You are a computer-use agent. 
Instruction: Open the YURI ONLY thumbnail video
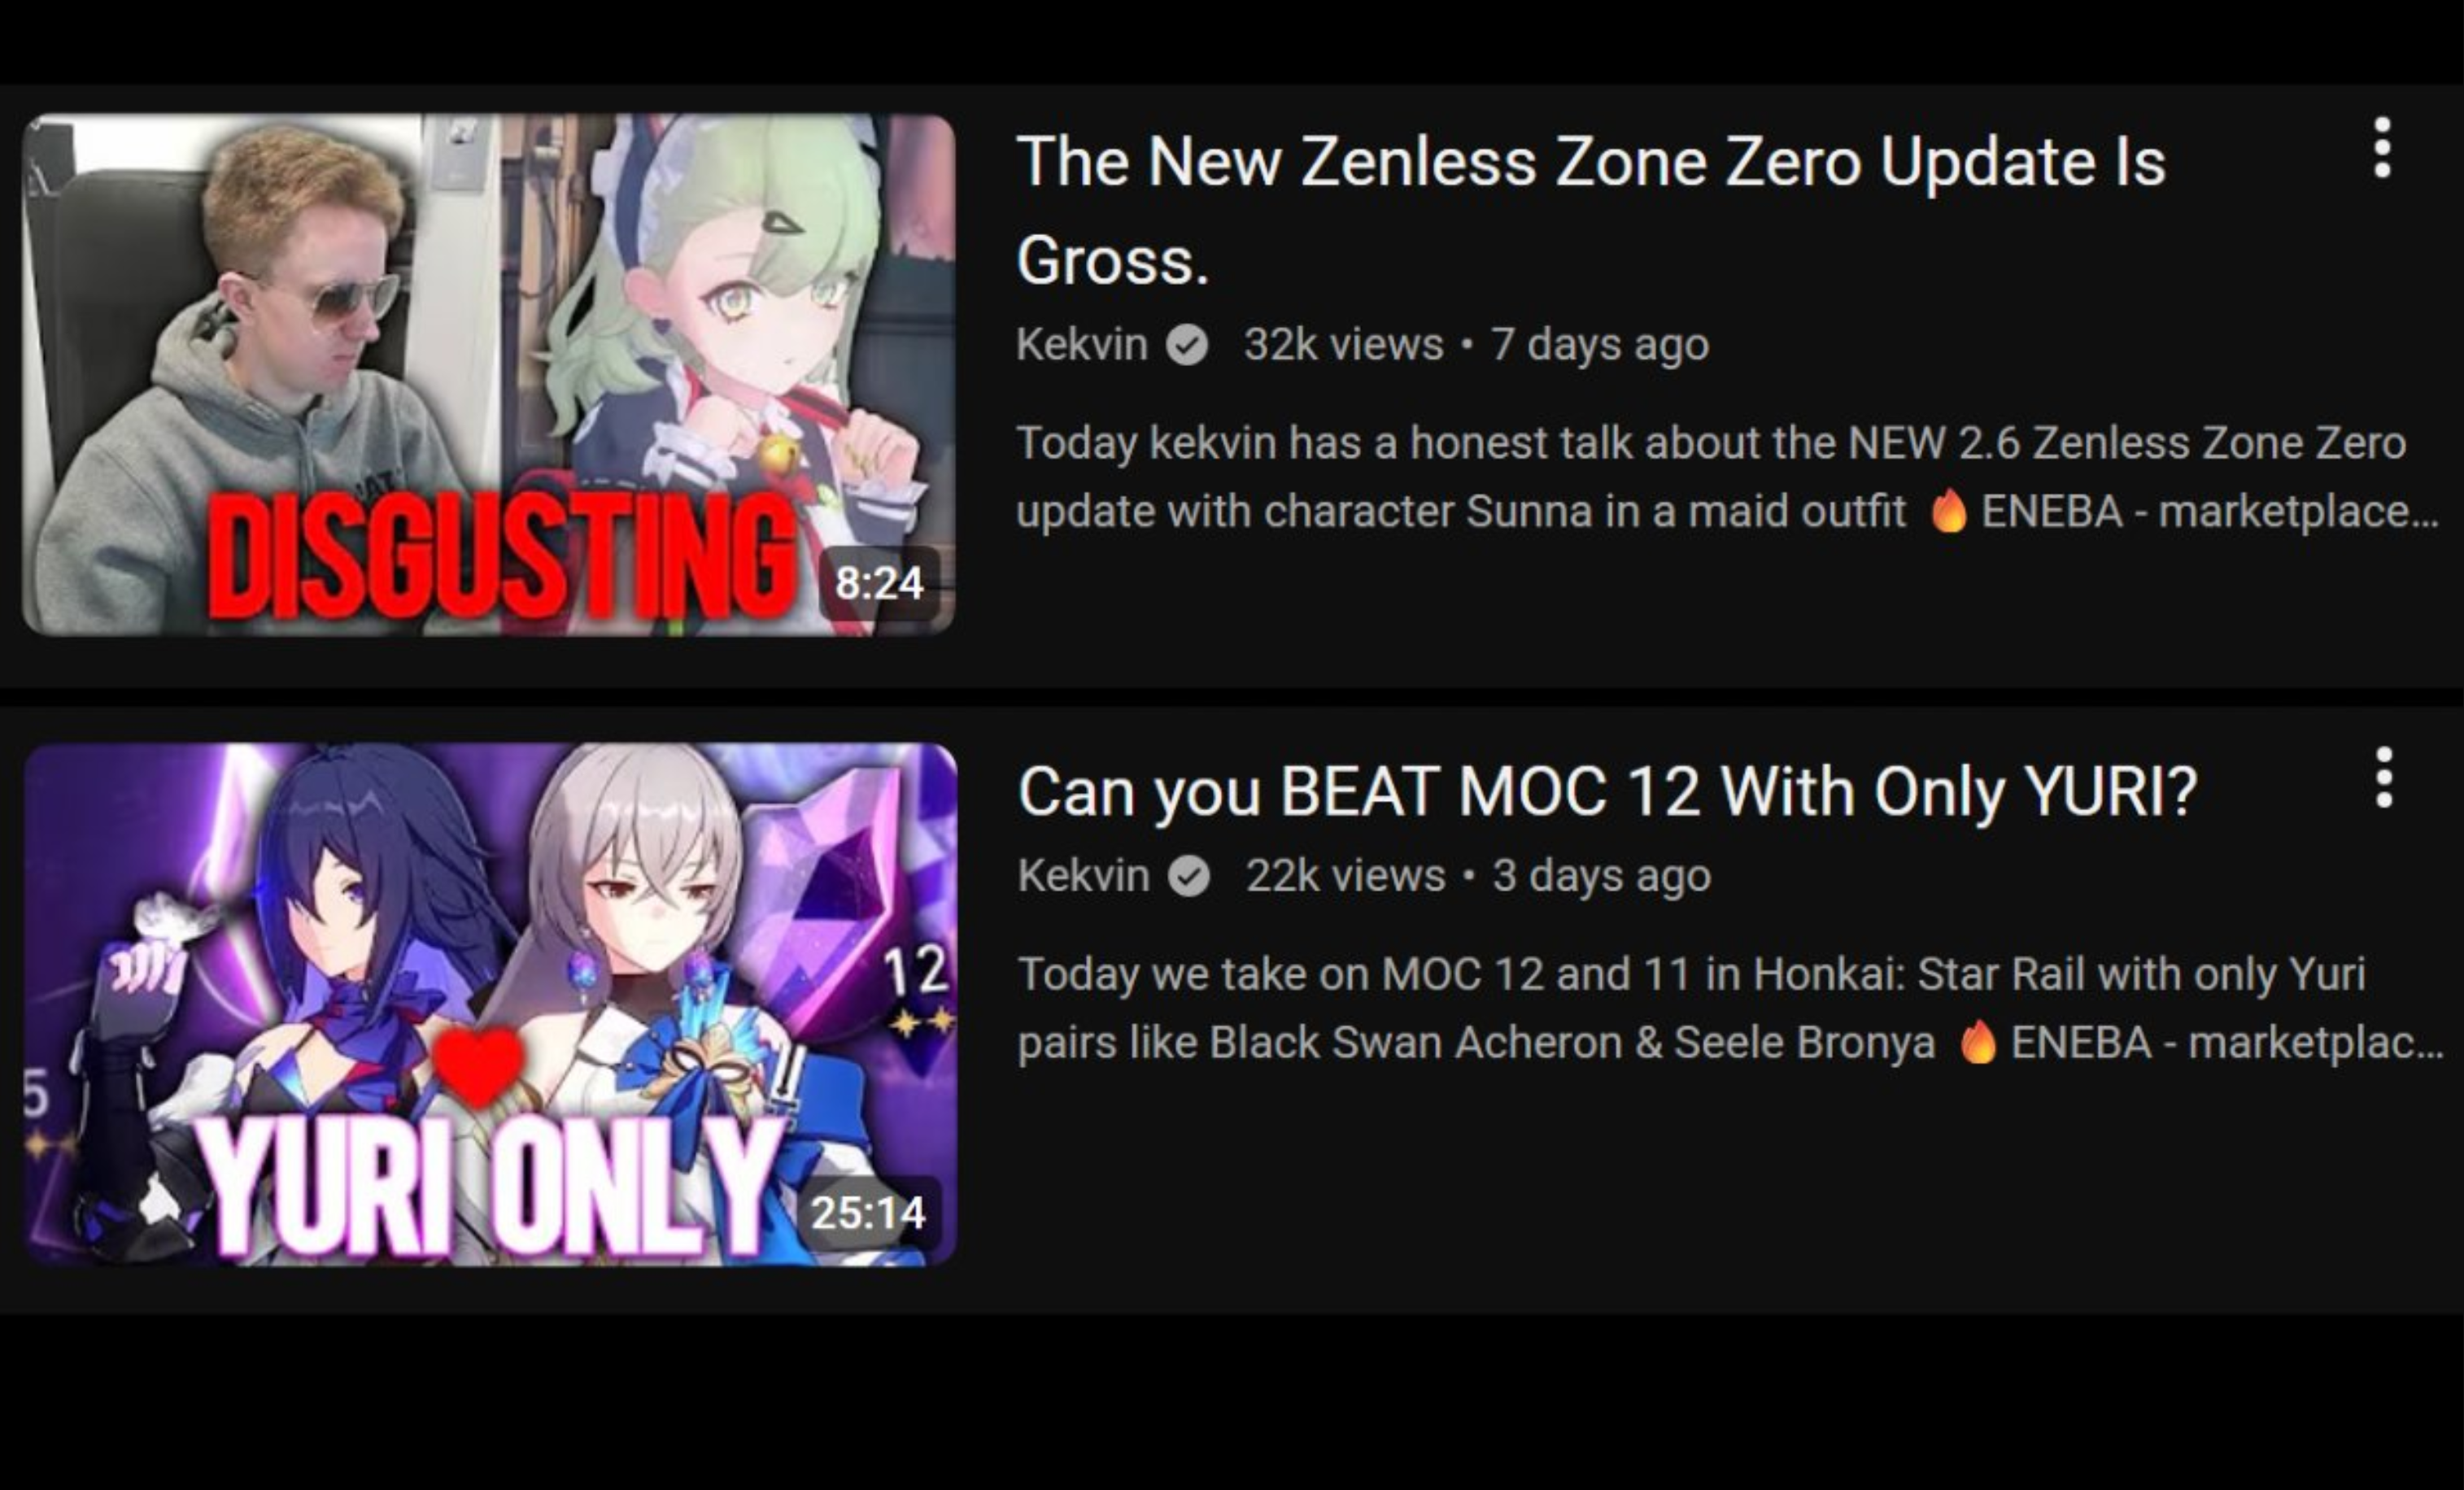tap(490, 1004)
